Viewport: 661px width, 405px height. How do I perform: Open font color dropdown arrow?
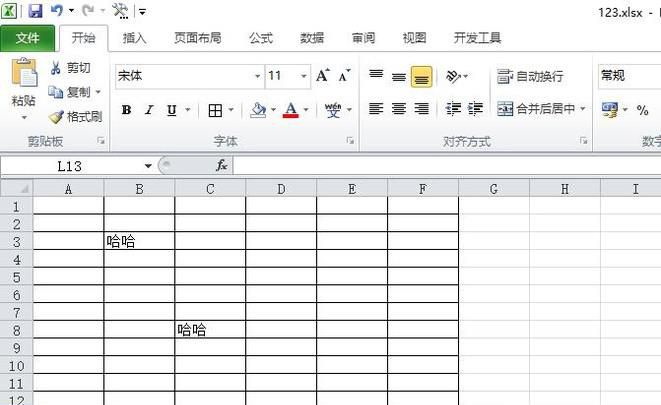coord(306,110)
